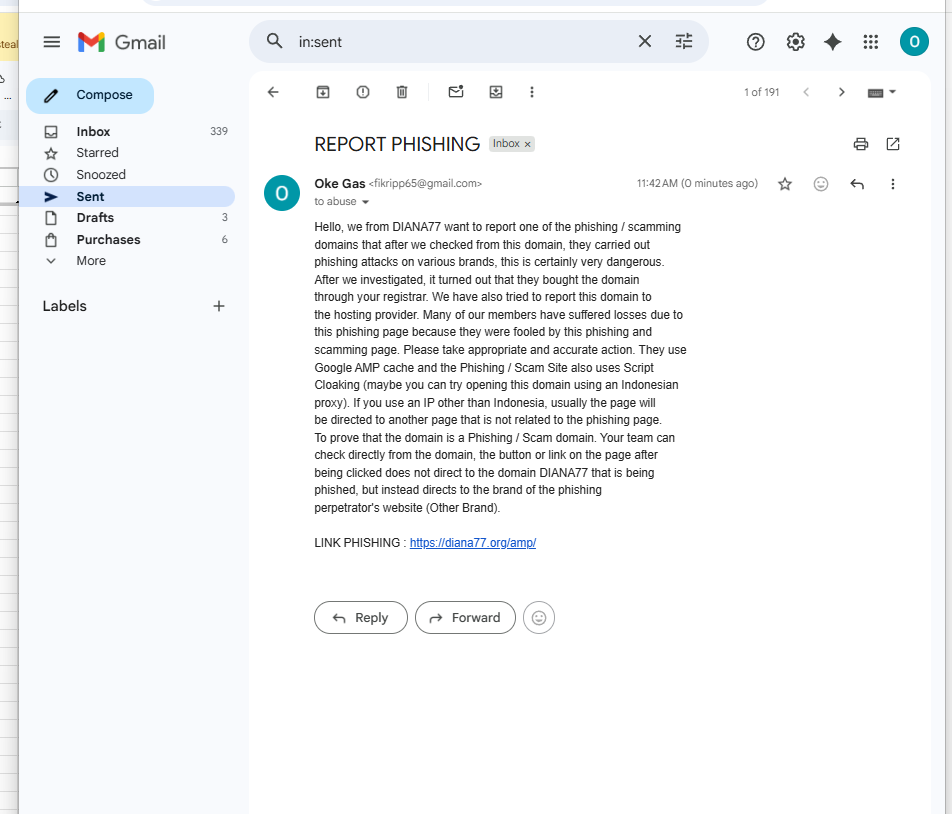Archive this conversation
Image resolution: width=952 pixels, height=814 pixels.
tap(323, 92)
